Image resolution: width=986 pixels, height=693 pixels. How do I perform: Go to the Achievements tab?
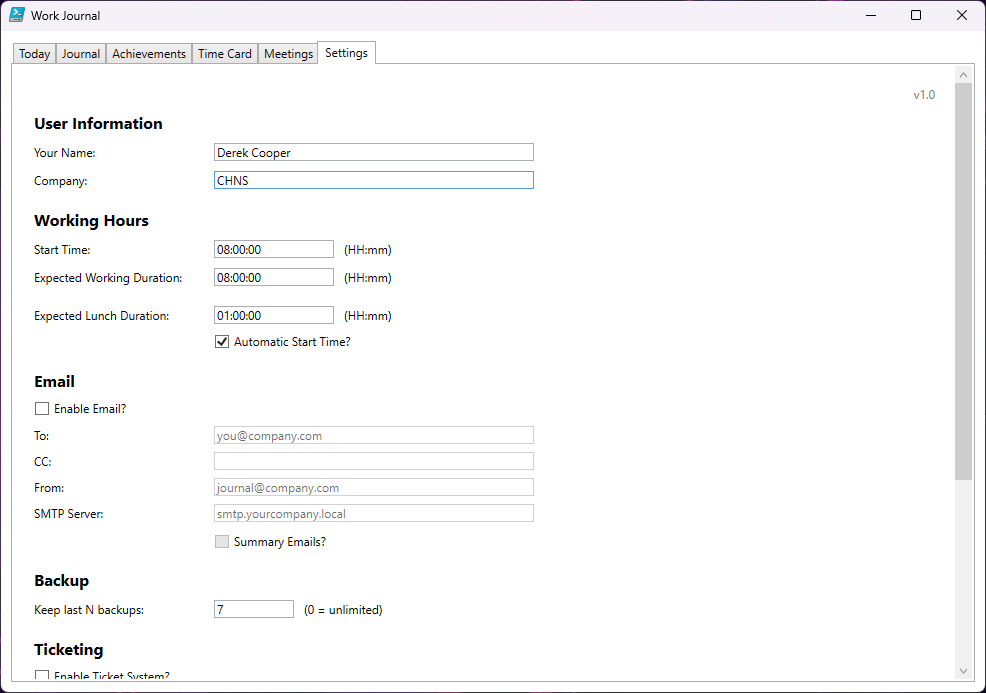click(149, 54)
